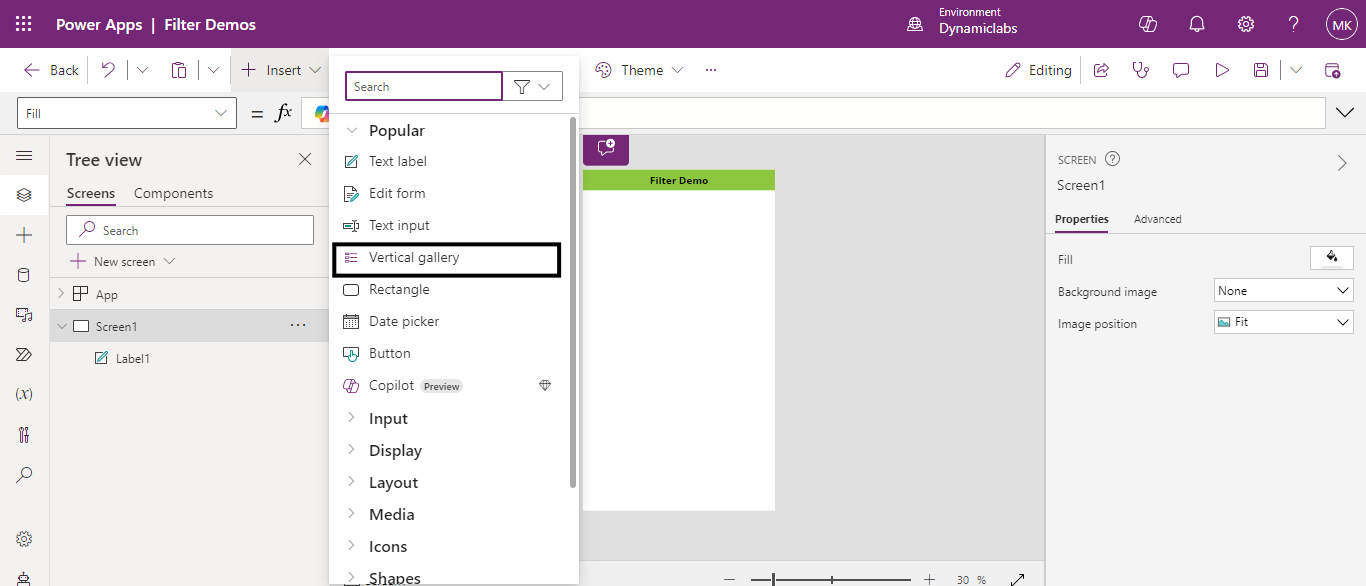
Task: Click the Save disk icon
Action: 1261,70
